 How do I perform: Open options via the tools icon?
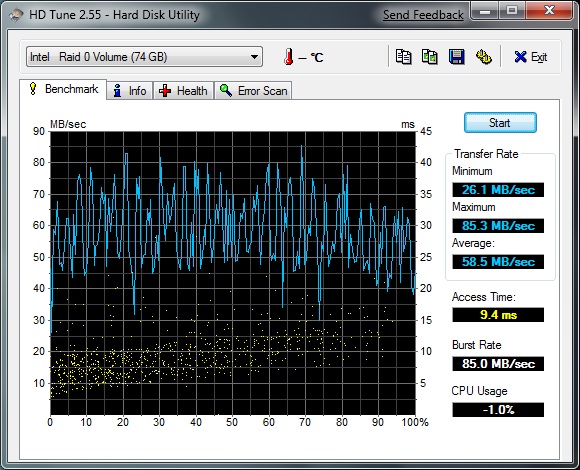pos(483,57)
